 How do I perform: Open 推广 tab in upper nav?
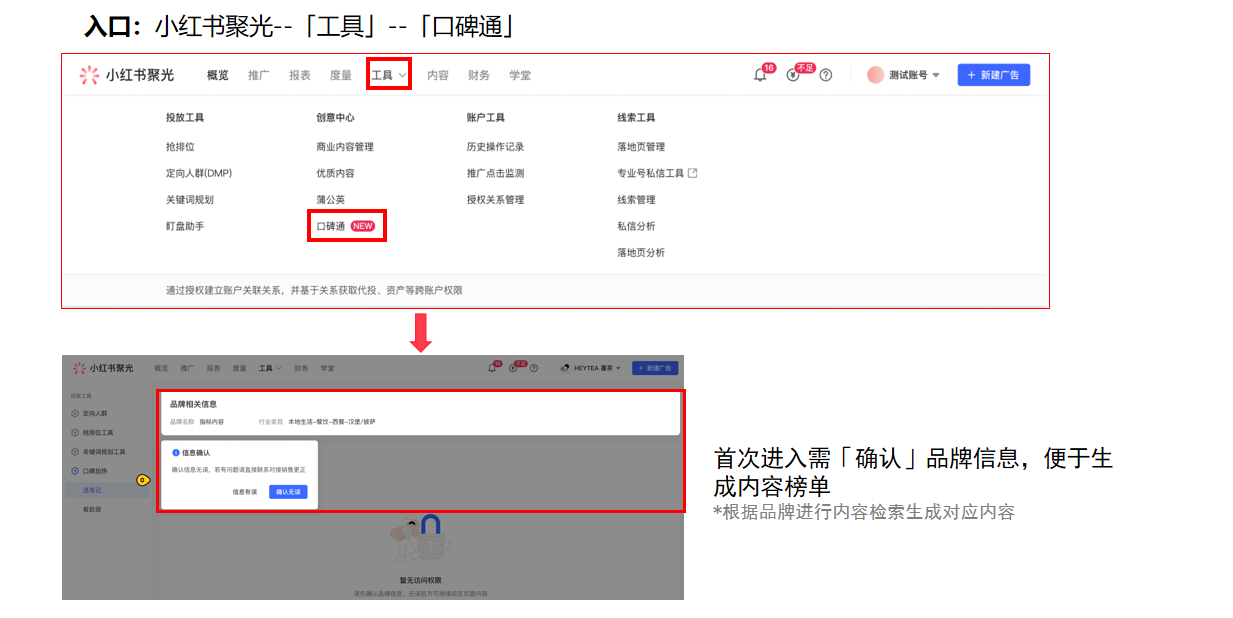pos(259,75)
